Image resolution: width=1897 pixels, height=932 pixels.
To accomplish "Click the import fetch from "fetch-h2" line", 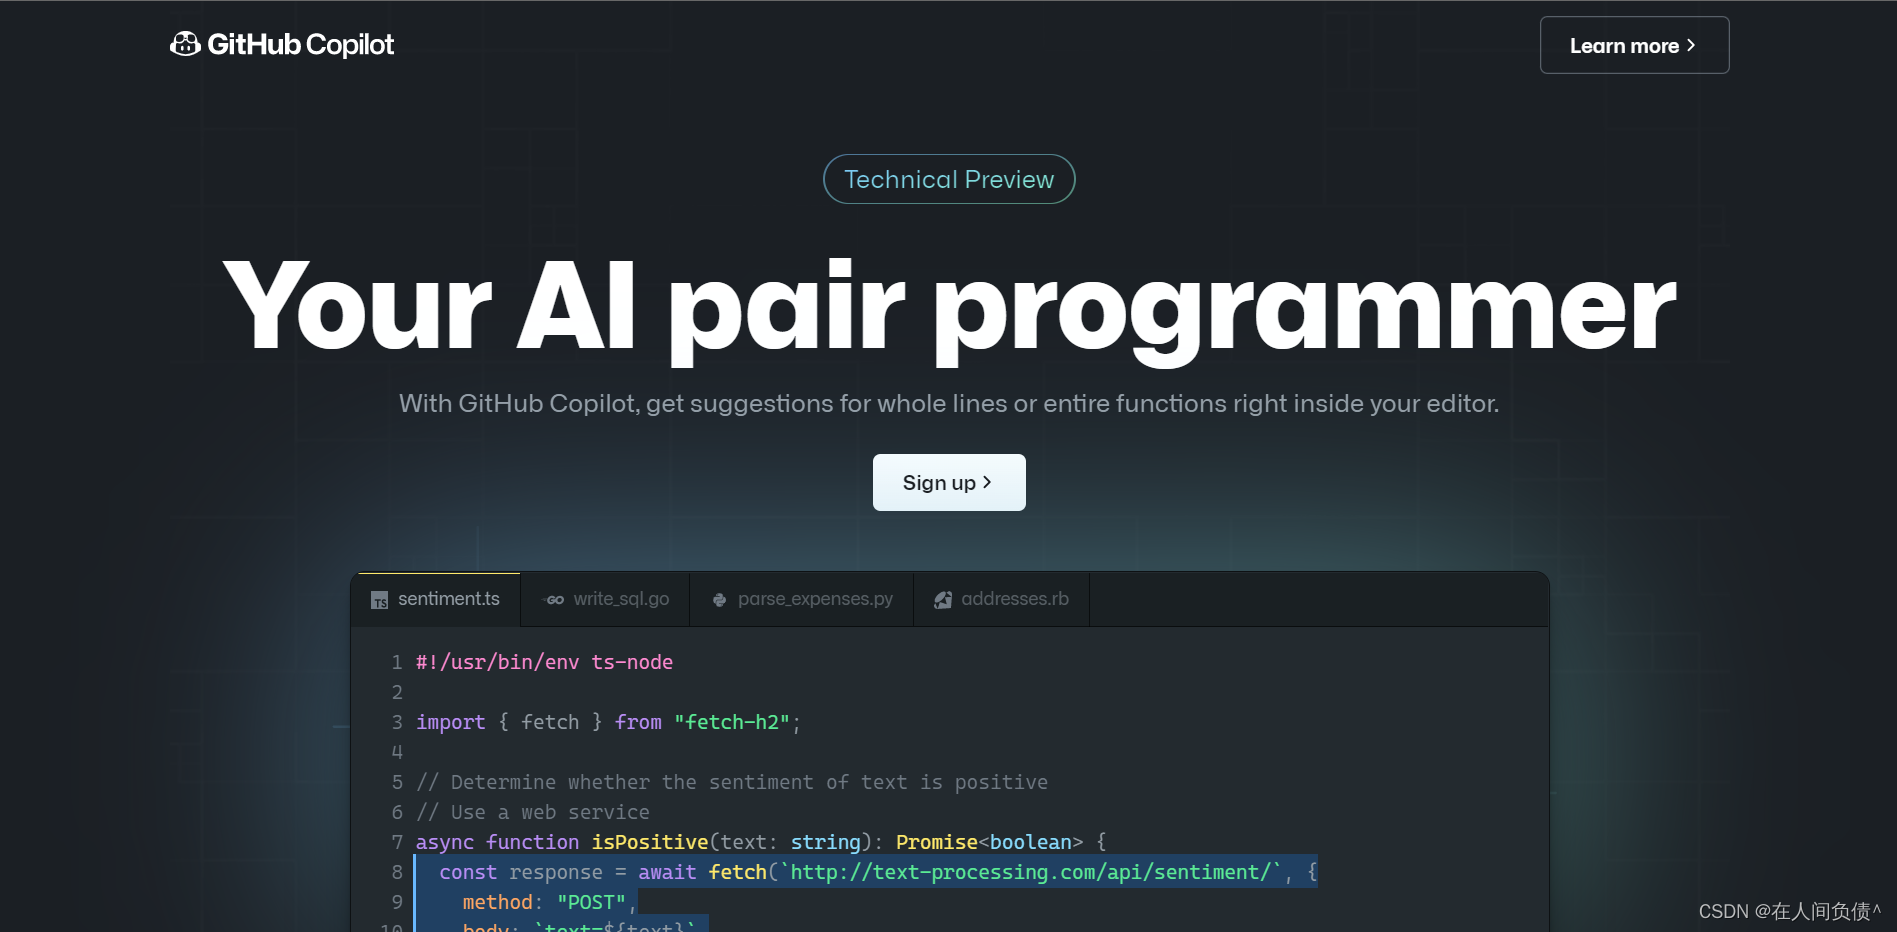I will (608, 722).
